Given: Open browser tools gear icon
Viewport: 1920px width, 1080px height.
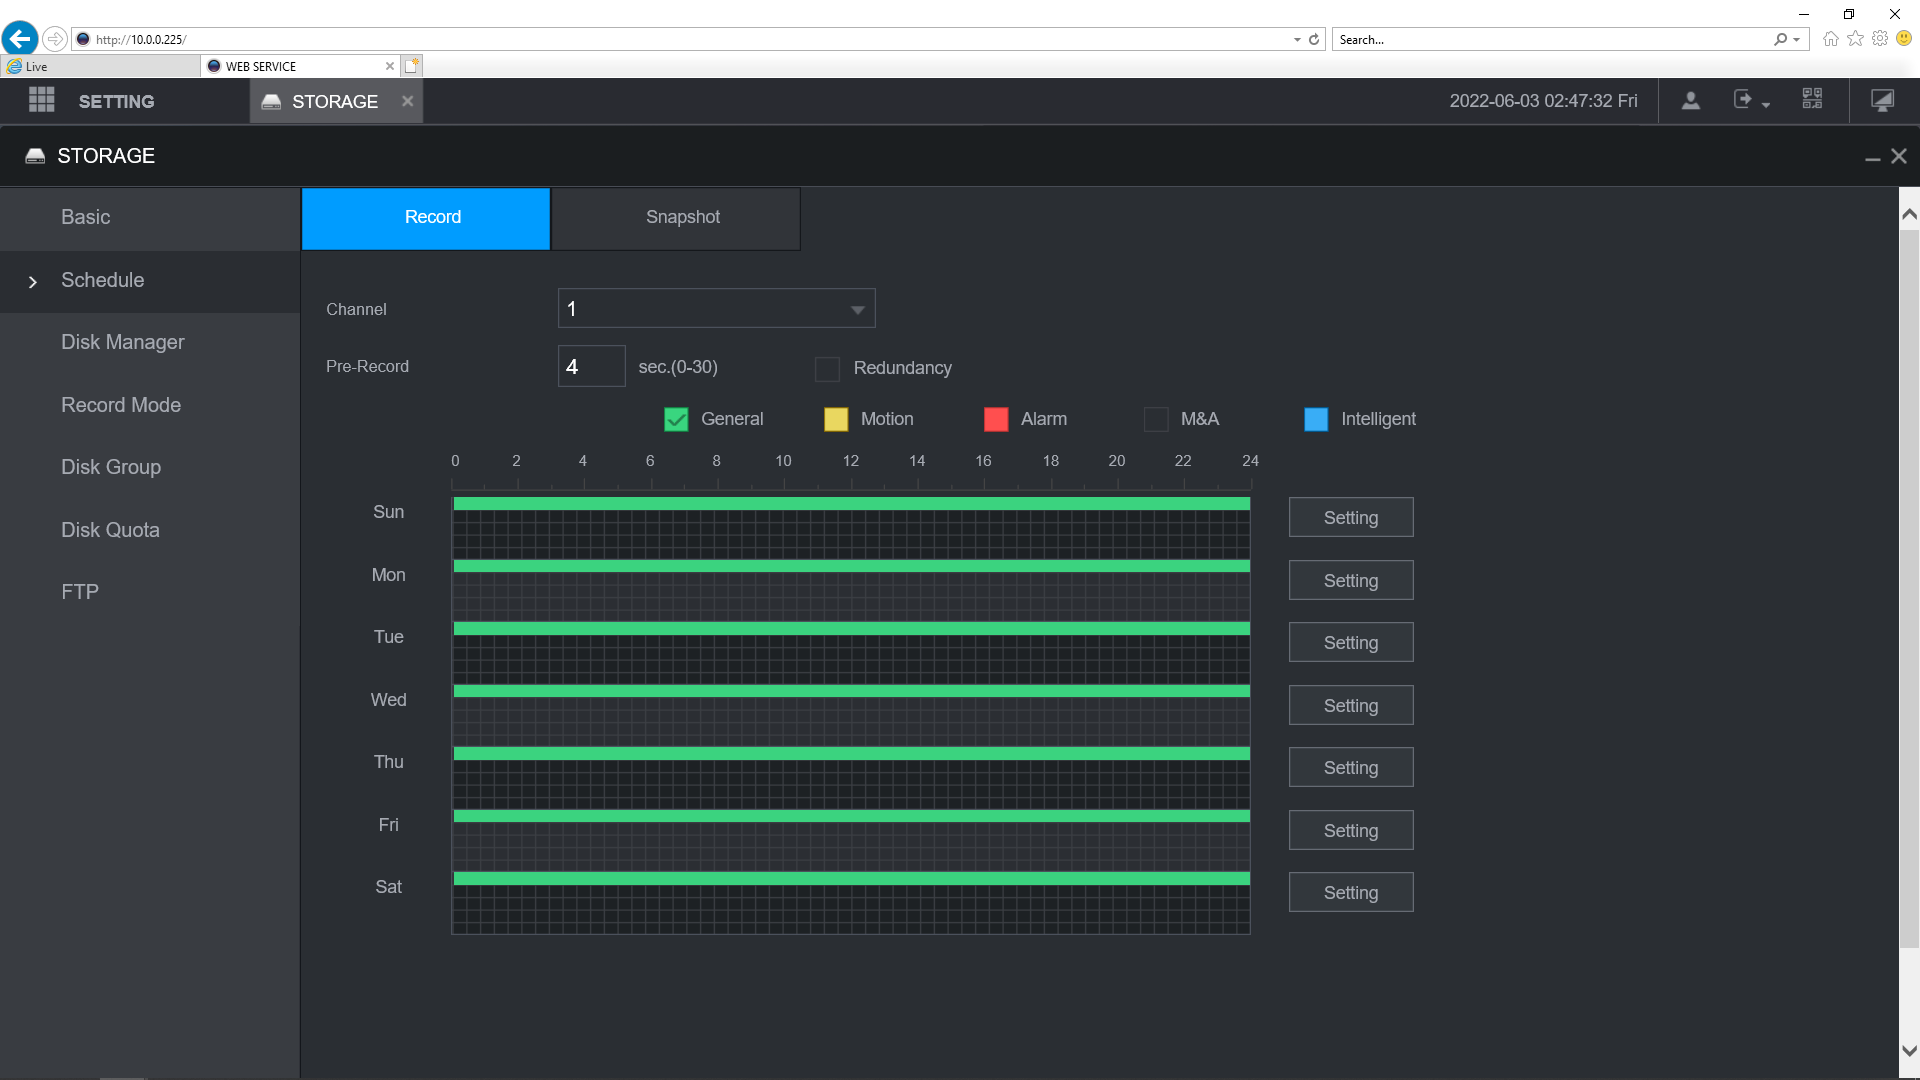Looking at the screenshot, I should [x=1880, y=39].
